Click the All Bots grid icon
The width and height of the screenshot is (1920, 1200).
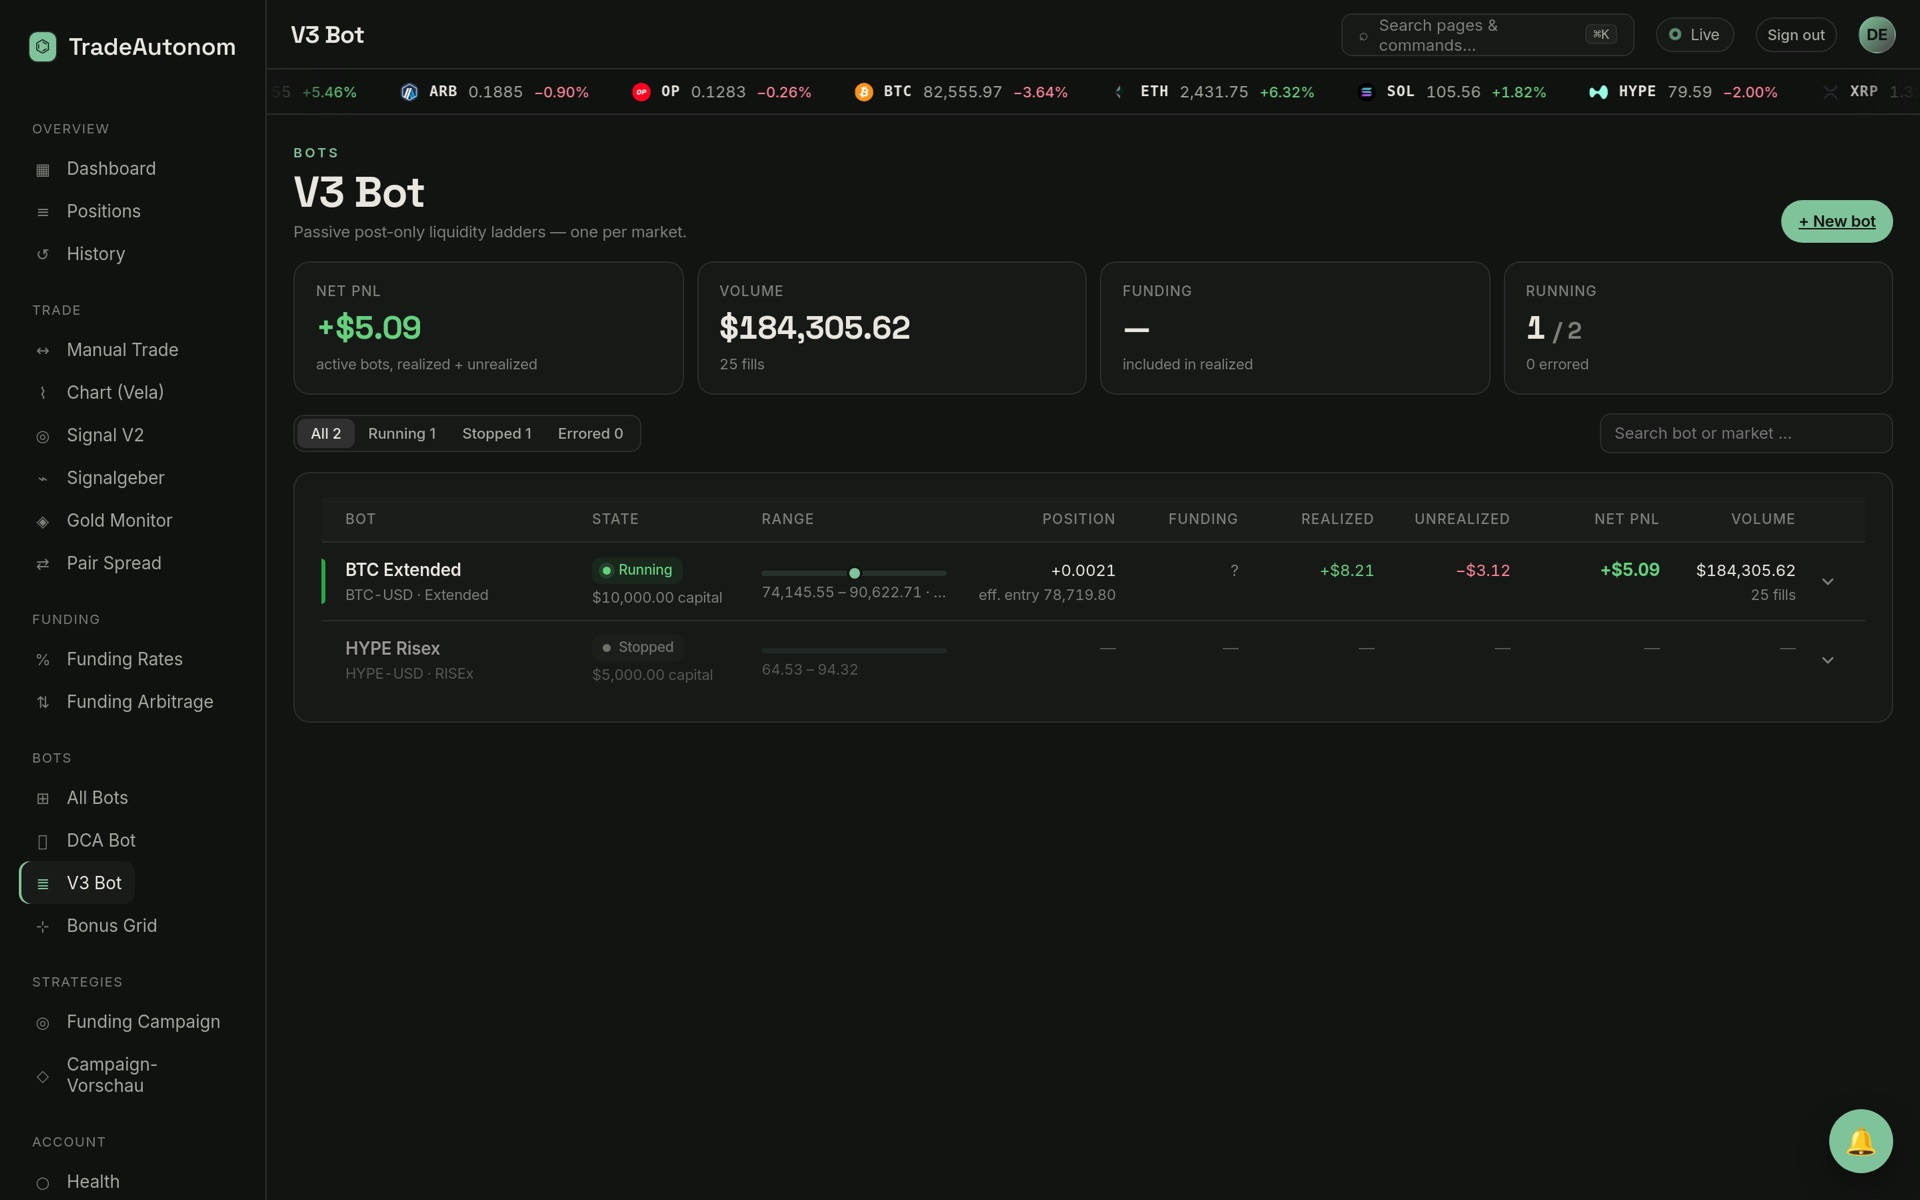(x=42, y=798)
